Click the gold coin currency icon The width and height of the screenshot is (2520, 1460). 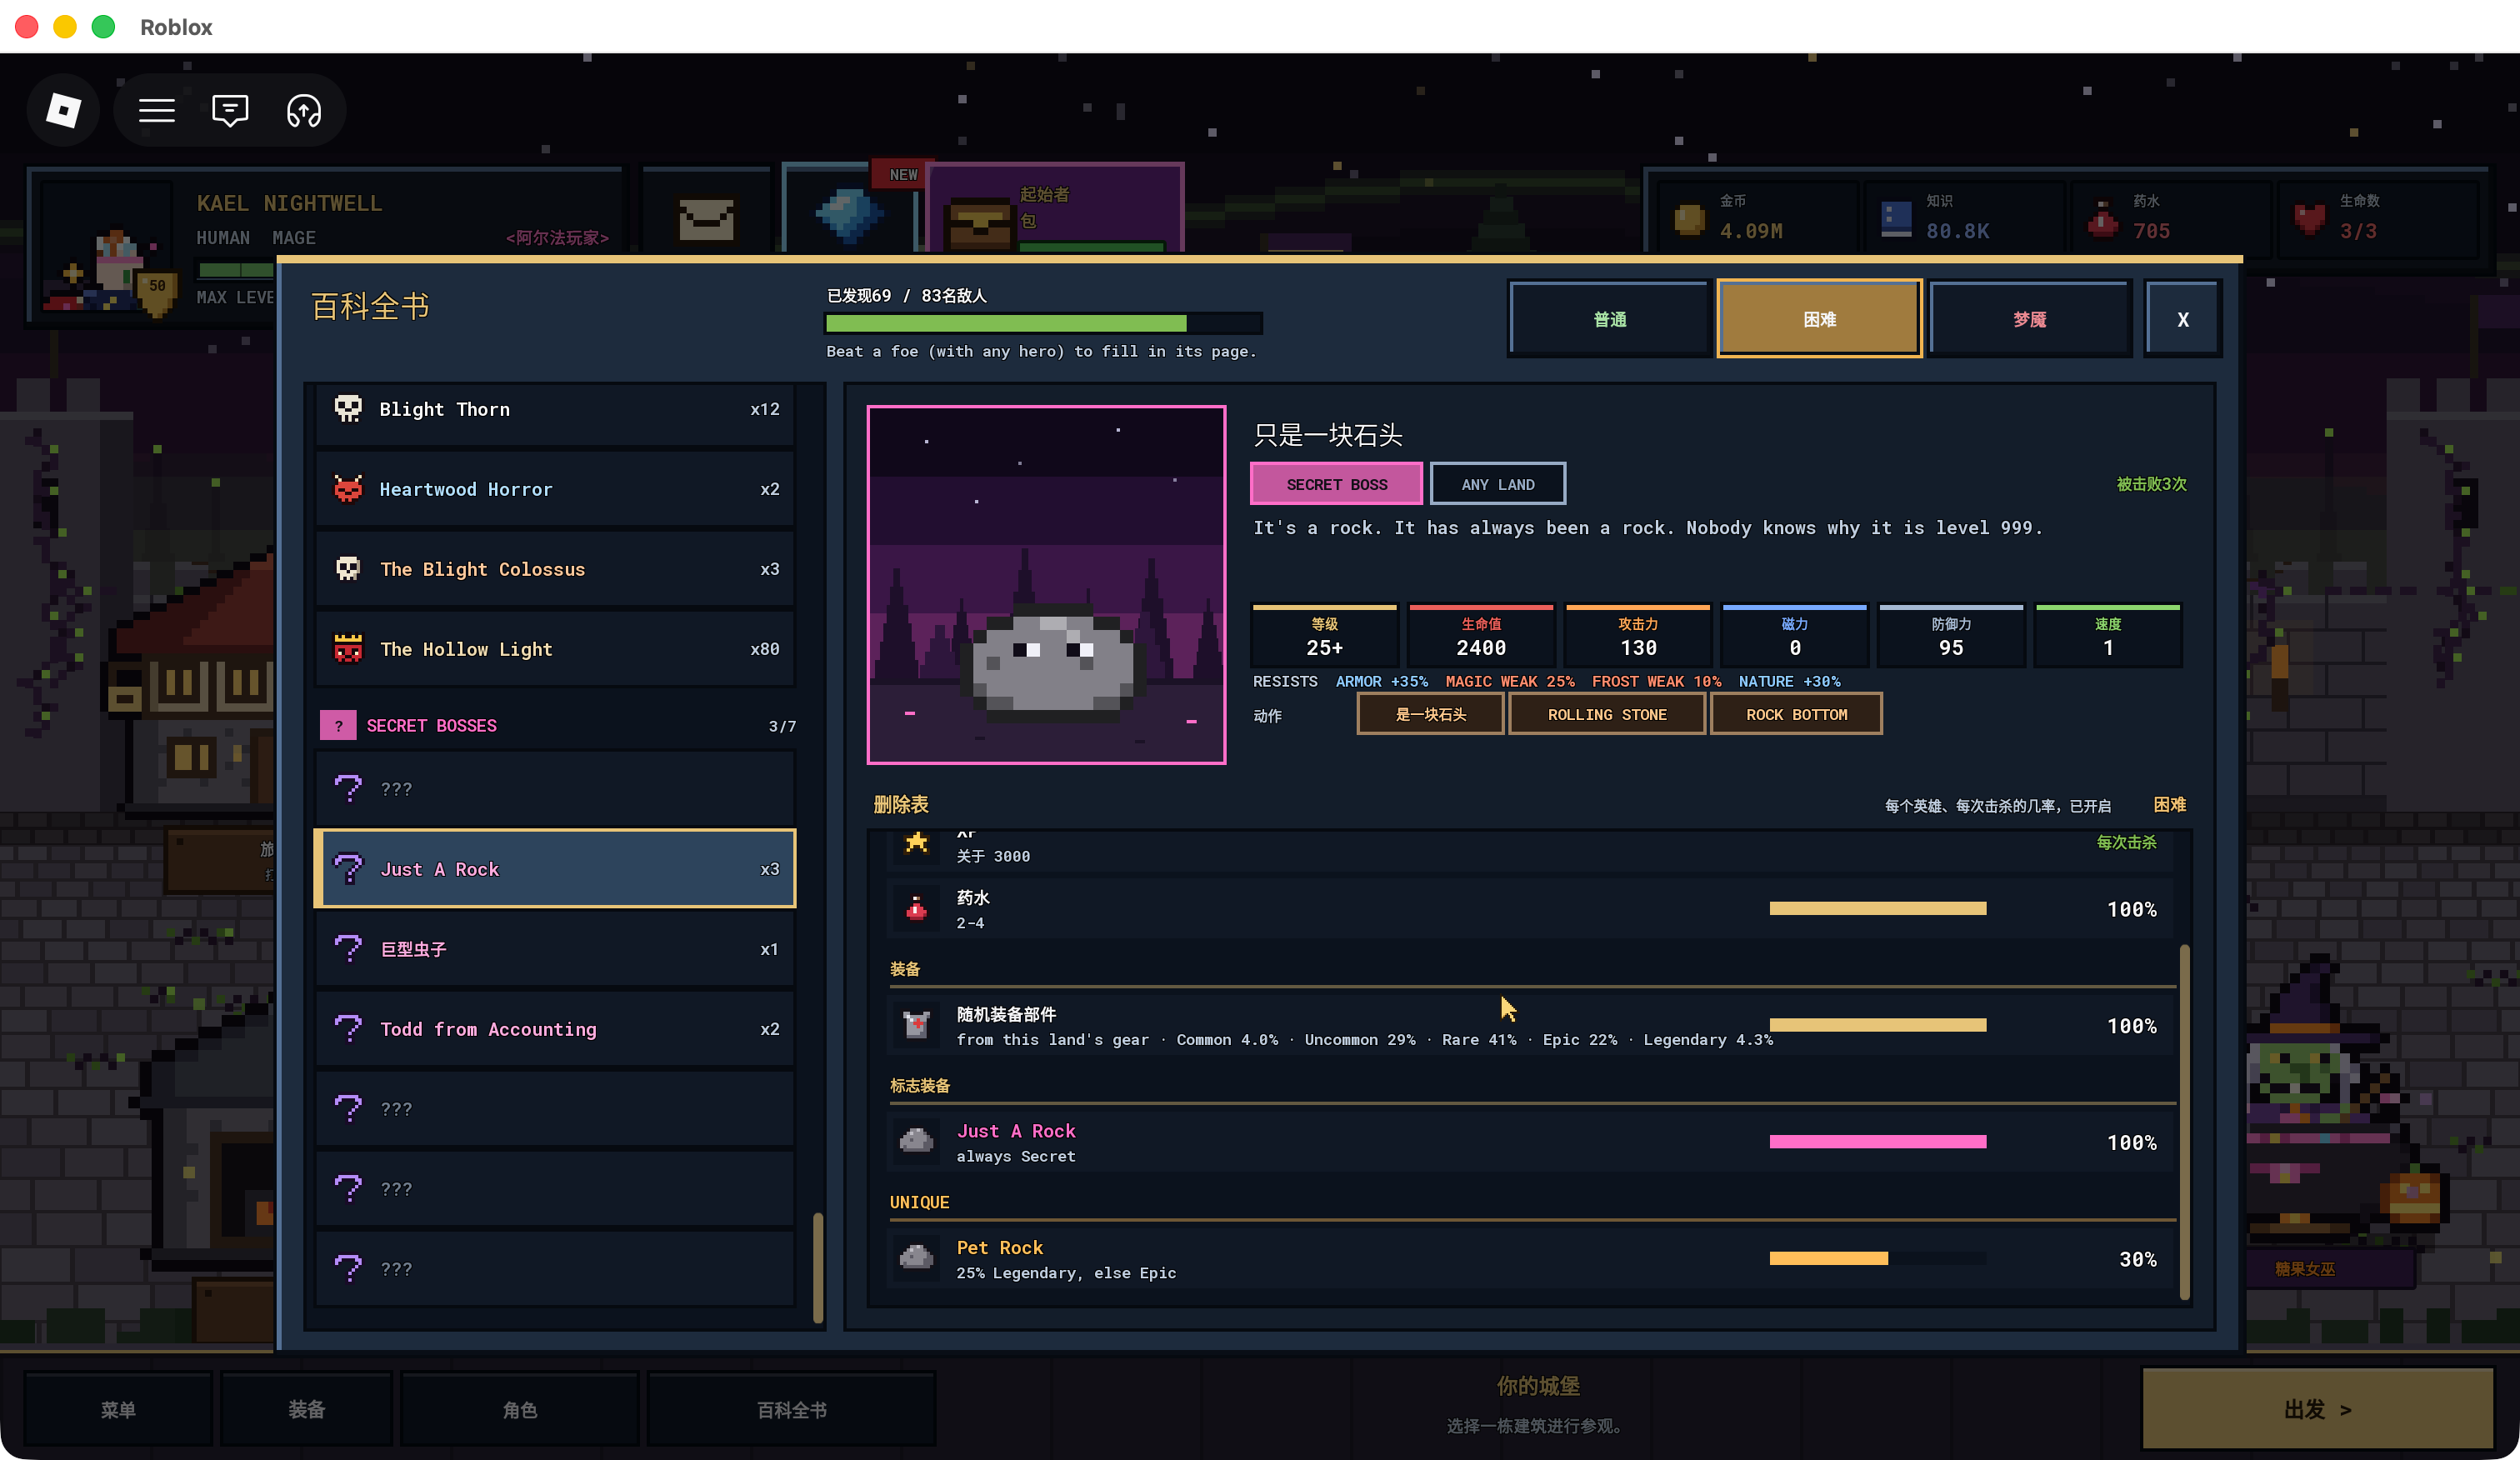(x=1689, y=218)
